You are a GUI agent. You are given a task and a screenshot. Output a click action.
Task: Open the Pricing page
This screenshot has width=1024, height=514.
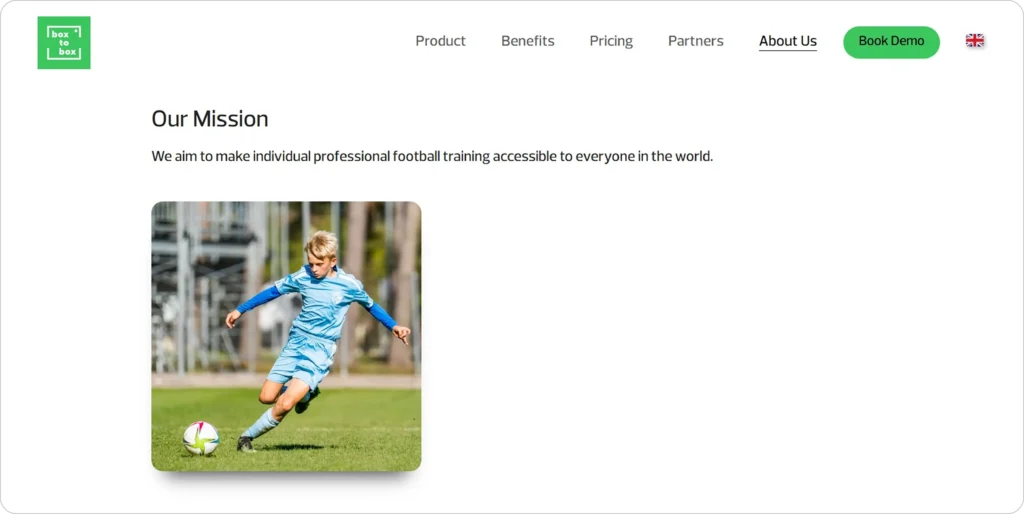coord(611,41)
